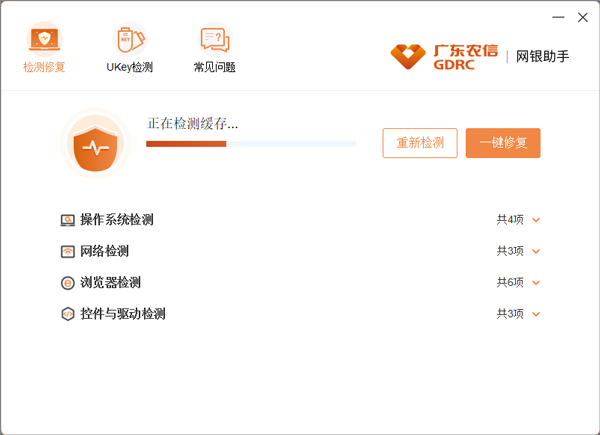Click the 控件与驱动检测 code hexagon icon

(68, 314)
